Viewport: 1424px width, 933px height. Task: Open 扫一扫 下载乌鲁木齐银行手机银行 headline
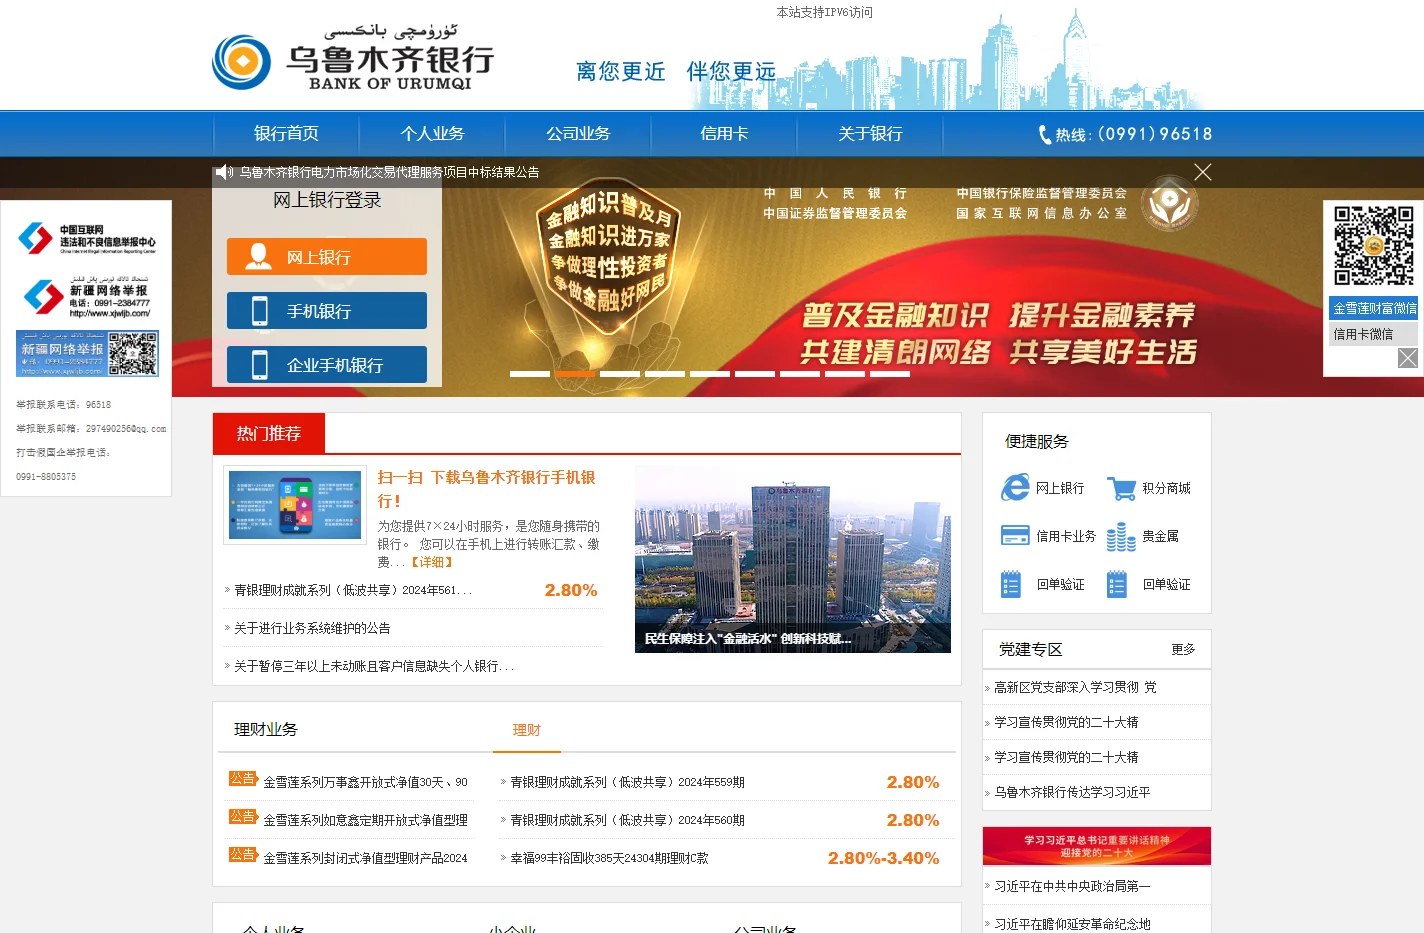tap(486, 489)
